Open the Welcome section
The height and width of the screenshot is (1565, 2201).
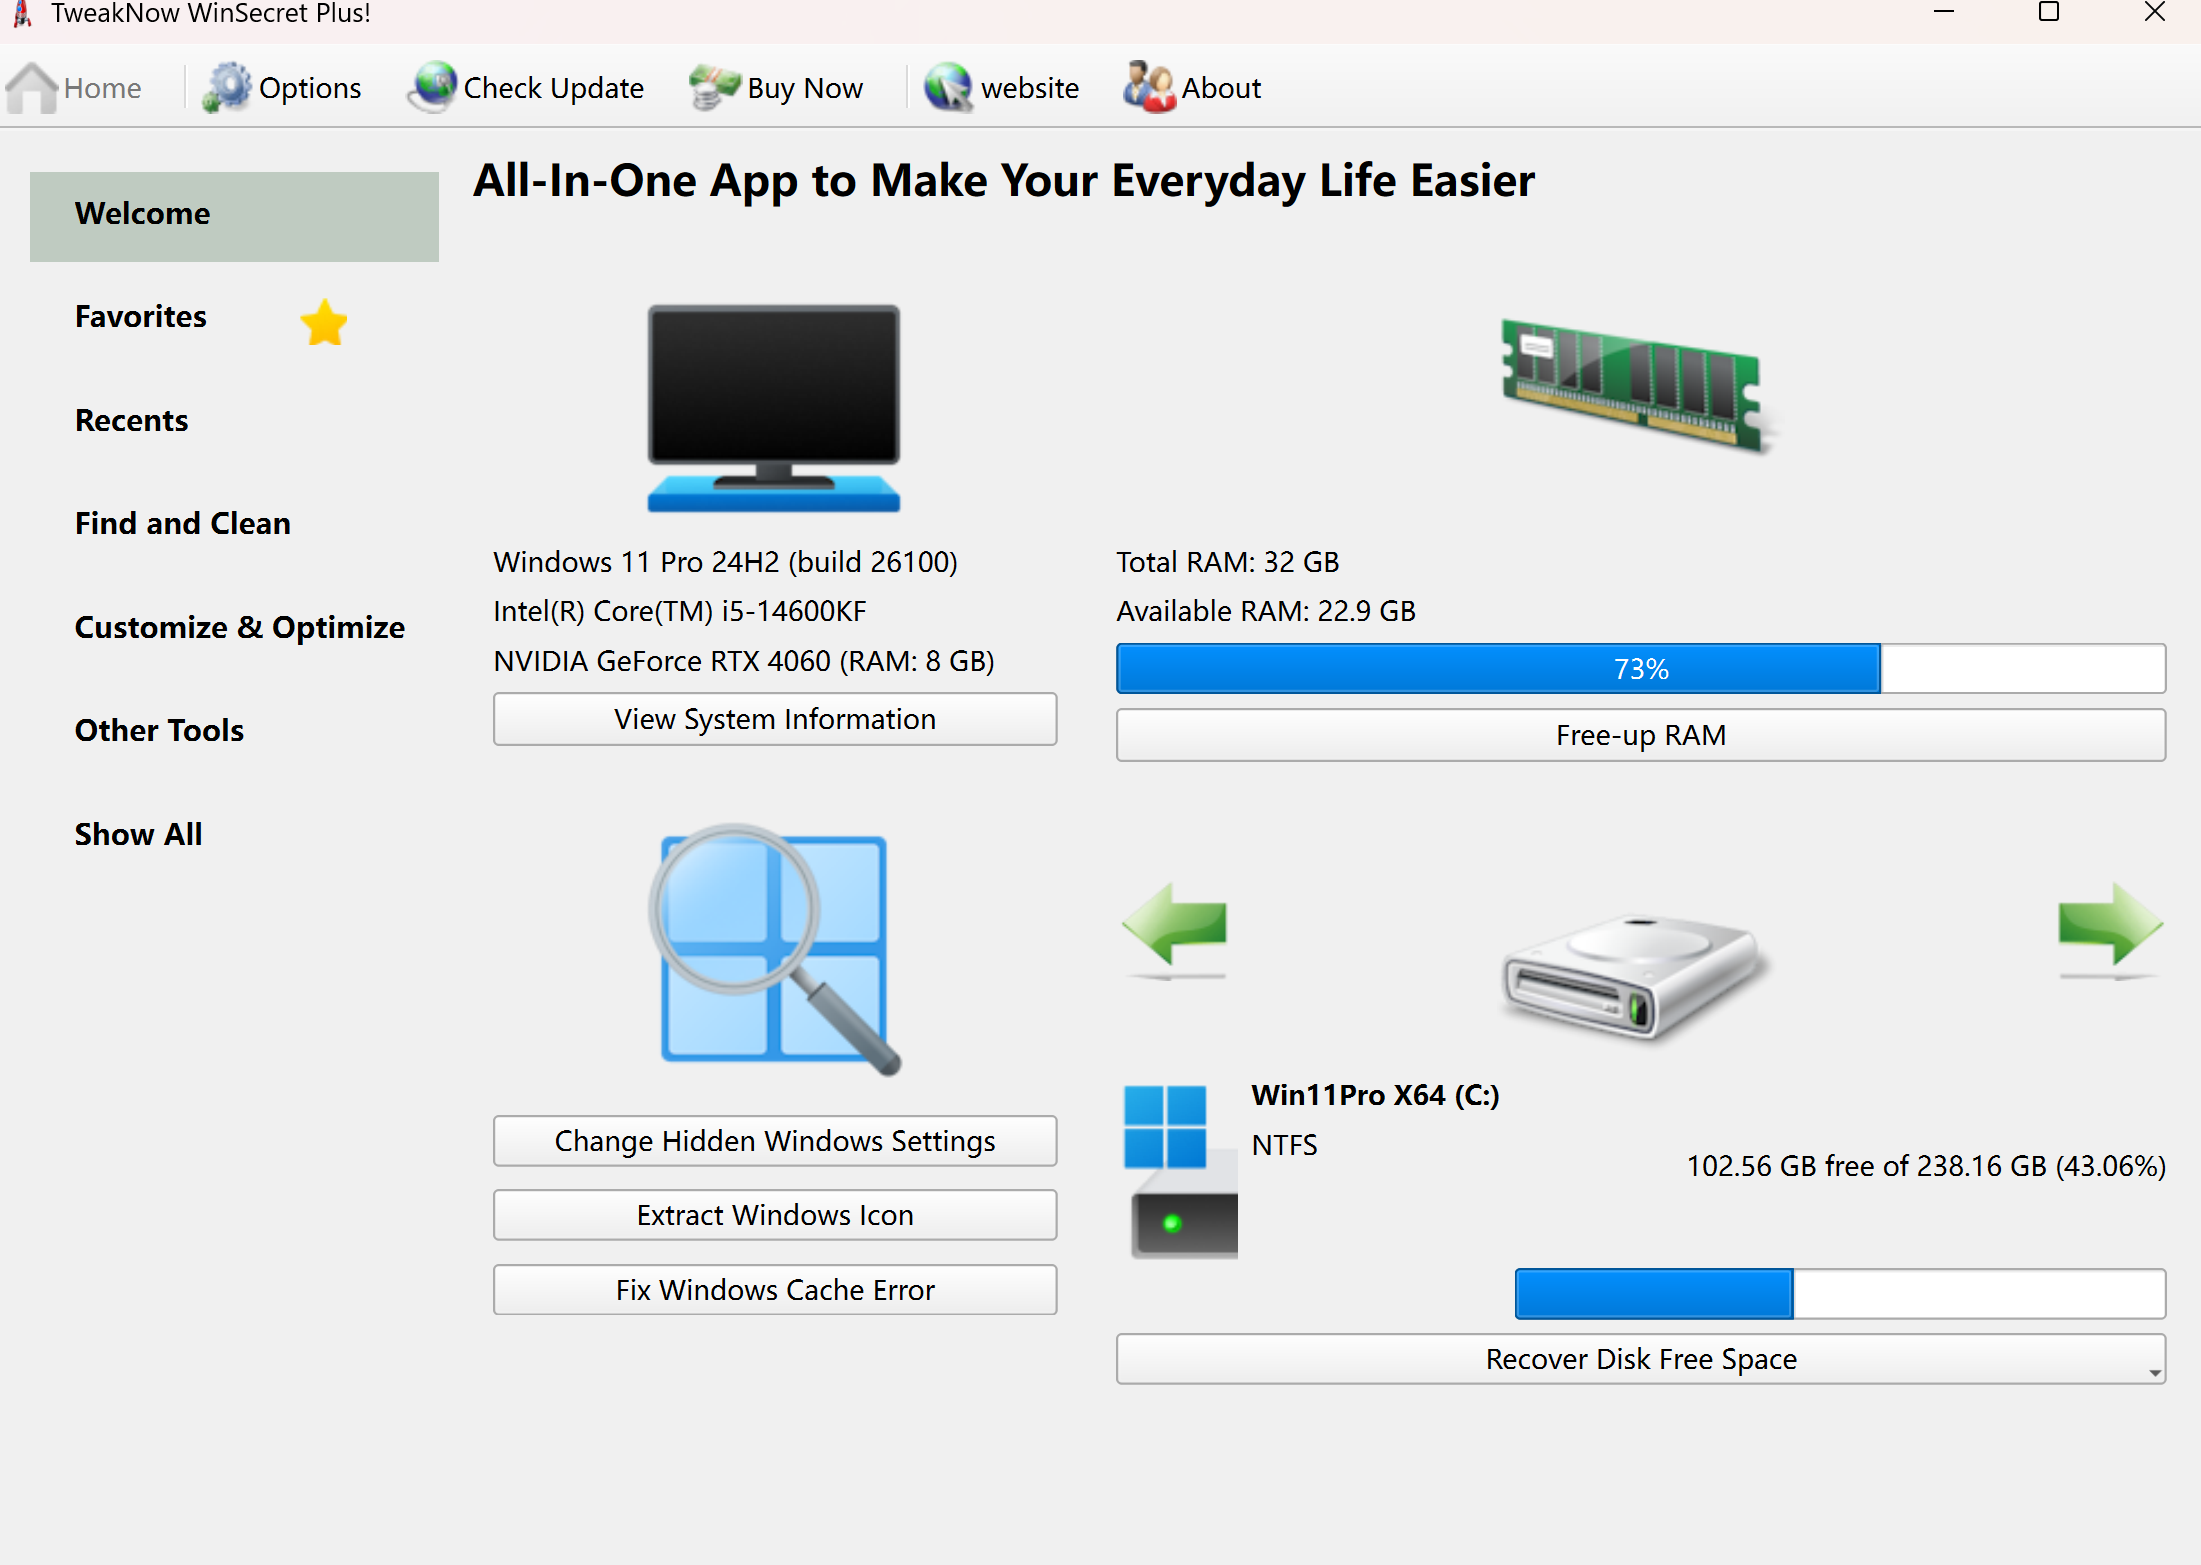tap(234, 216)
